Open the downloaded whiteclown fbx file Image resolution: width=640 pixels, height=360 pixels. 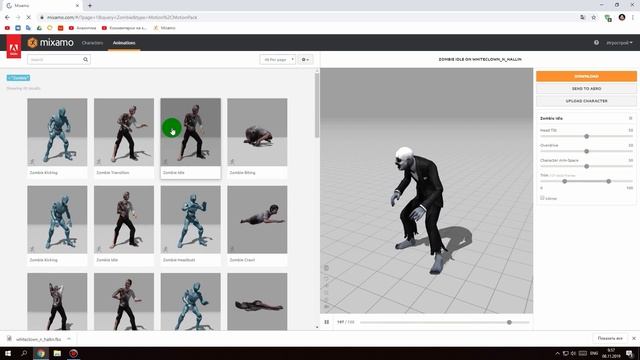click(38, 339)
